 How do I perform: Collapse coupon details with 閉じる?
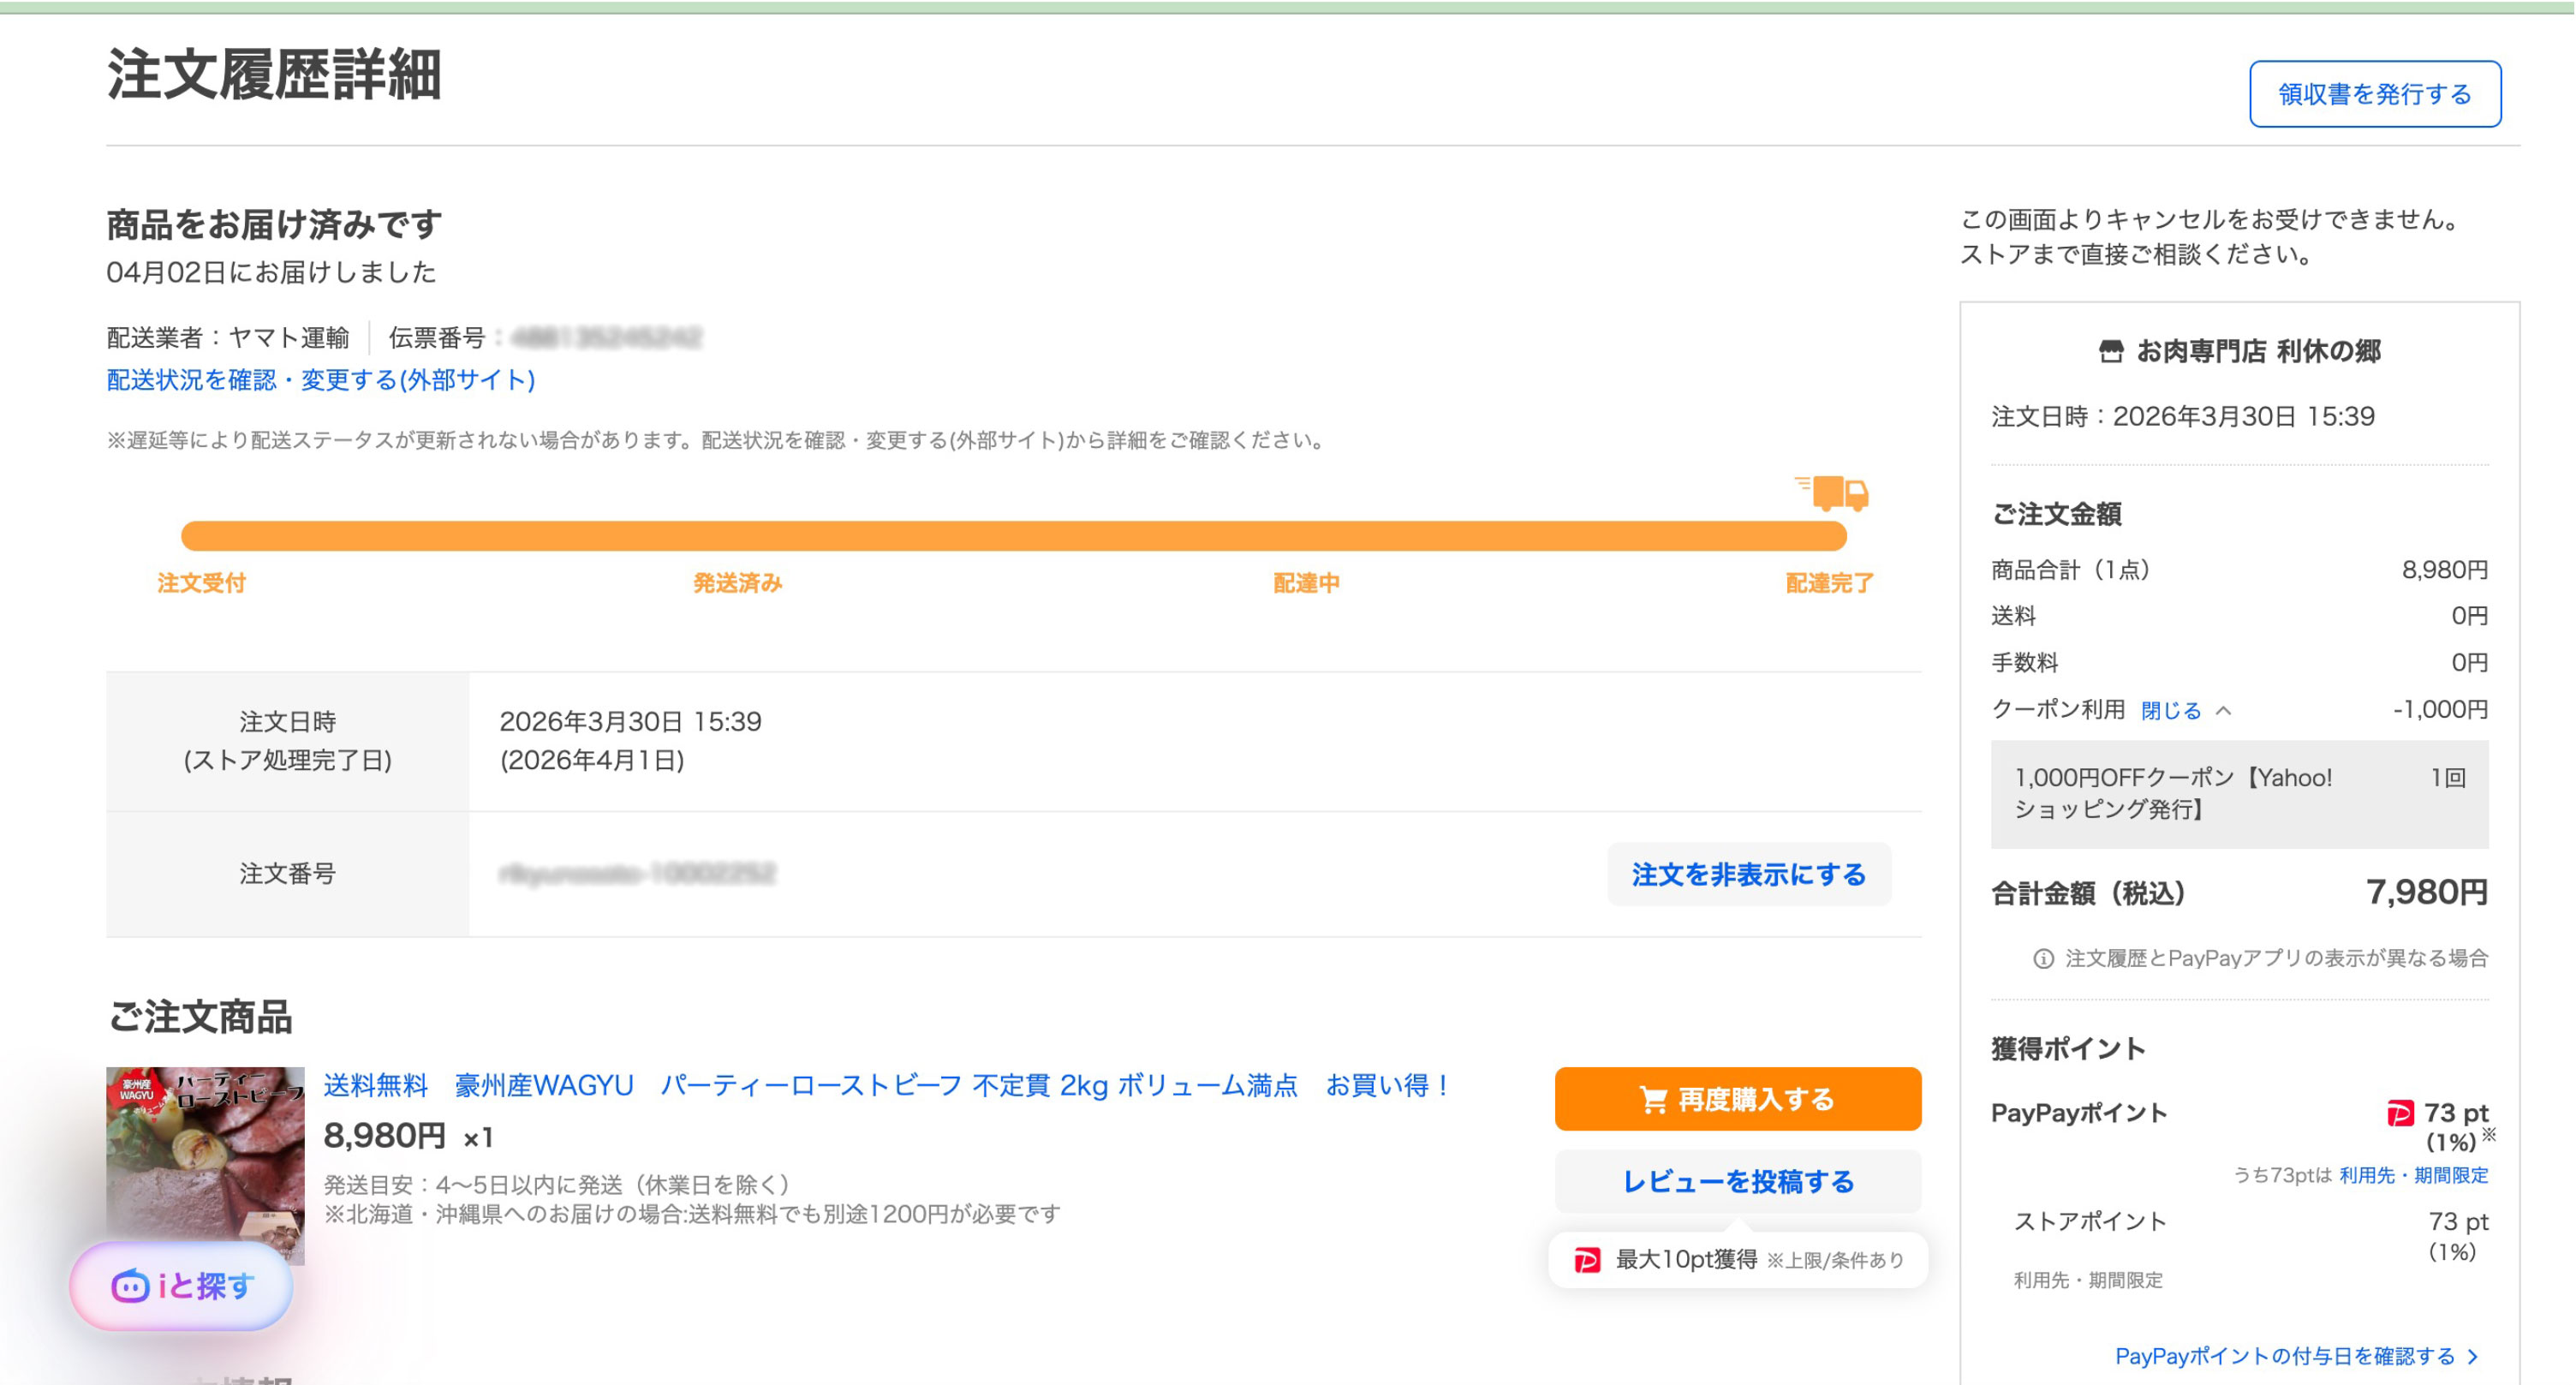(x=2171, y=711)
